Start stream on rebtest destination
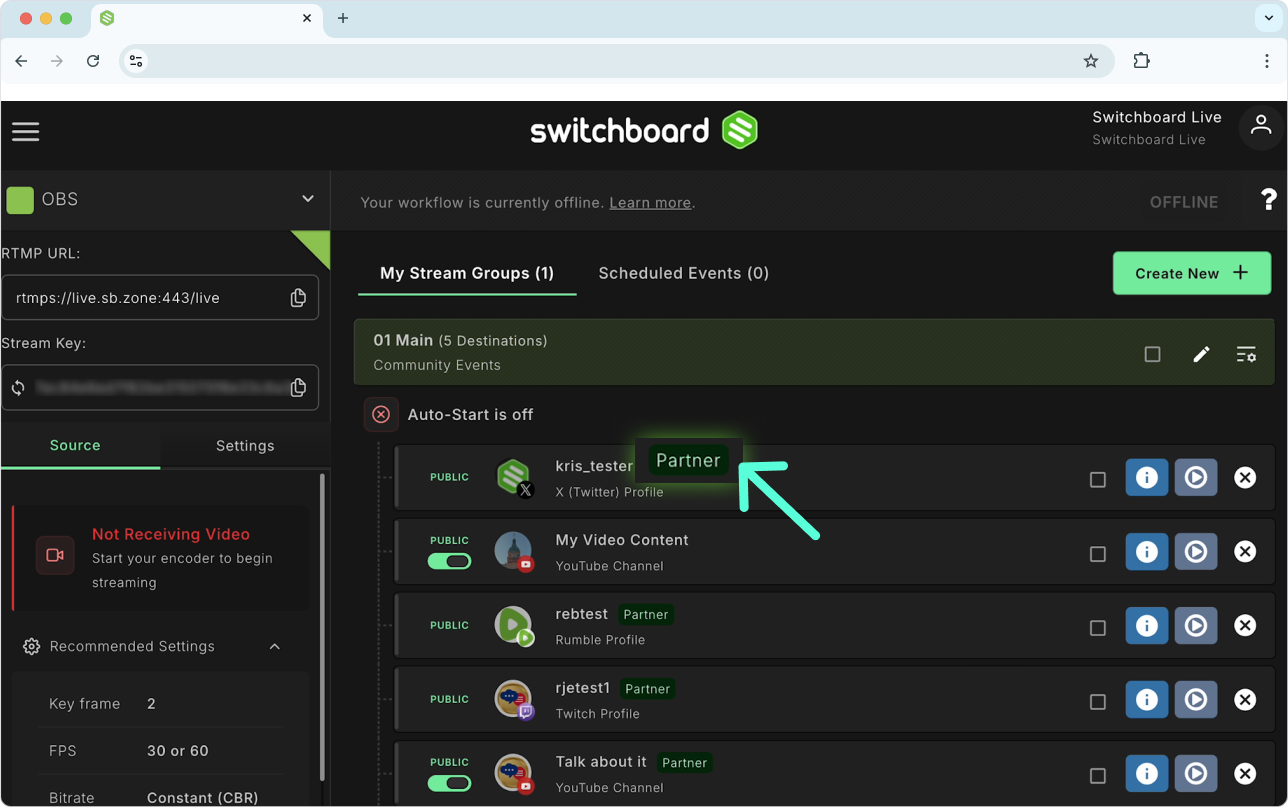 coord(1196,626)
